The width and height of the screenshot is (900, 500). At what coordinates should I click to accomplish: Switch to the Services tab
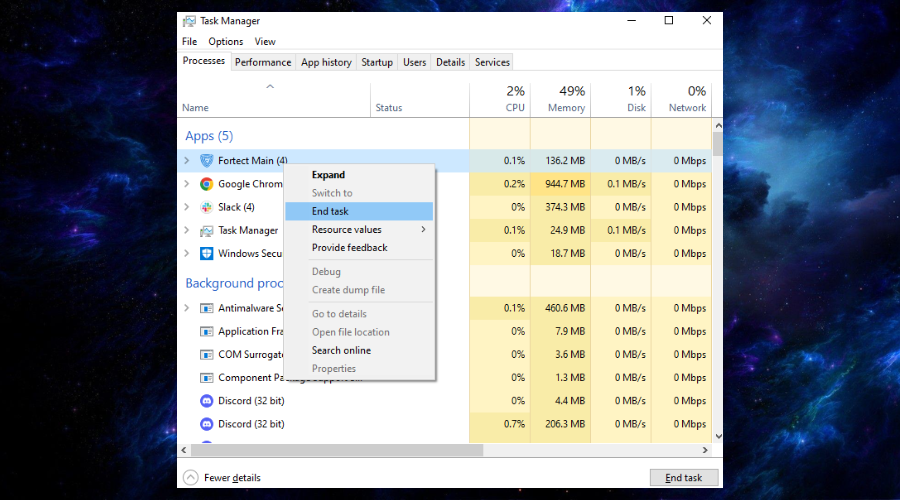coord(492,62)
